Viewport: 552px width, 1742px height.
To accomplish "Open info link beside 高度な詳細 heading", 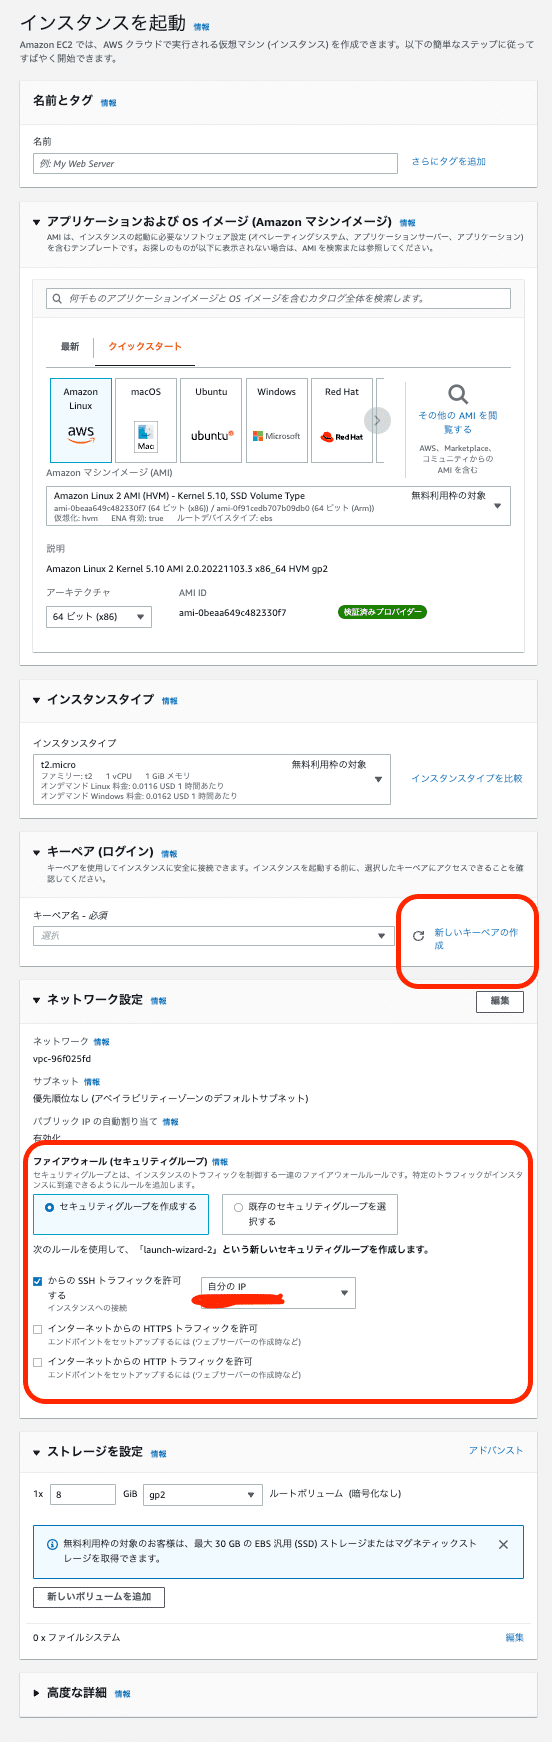I will [x=122, y=1694].
